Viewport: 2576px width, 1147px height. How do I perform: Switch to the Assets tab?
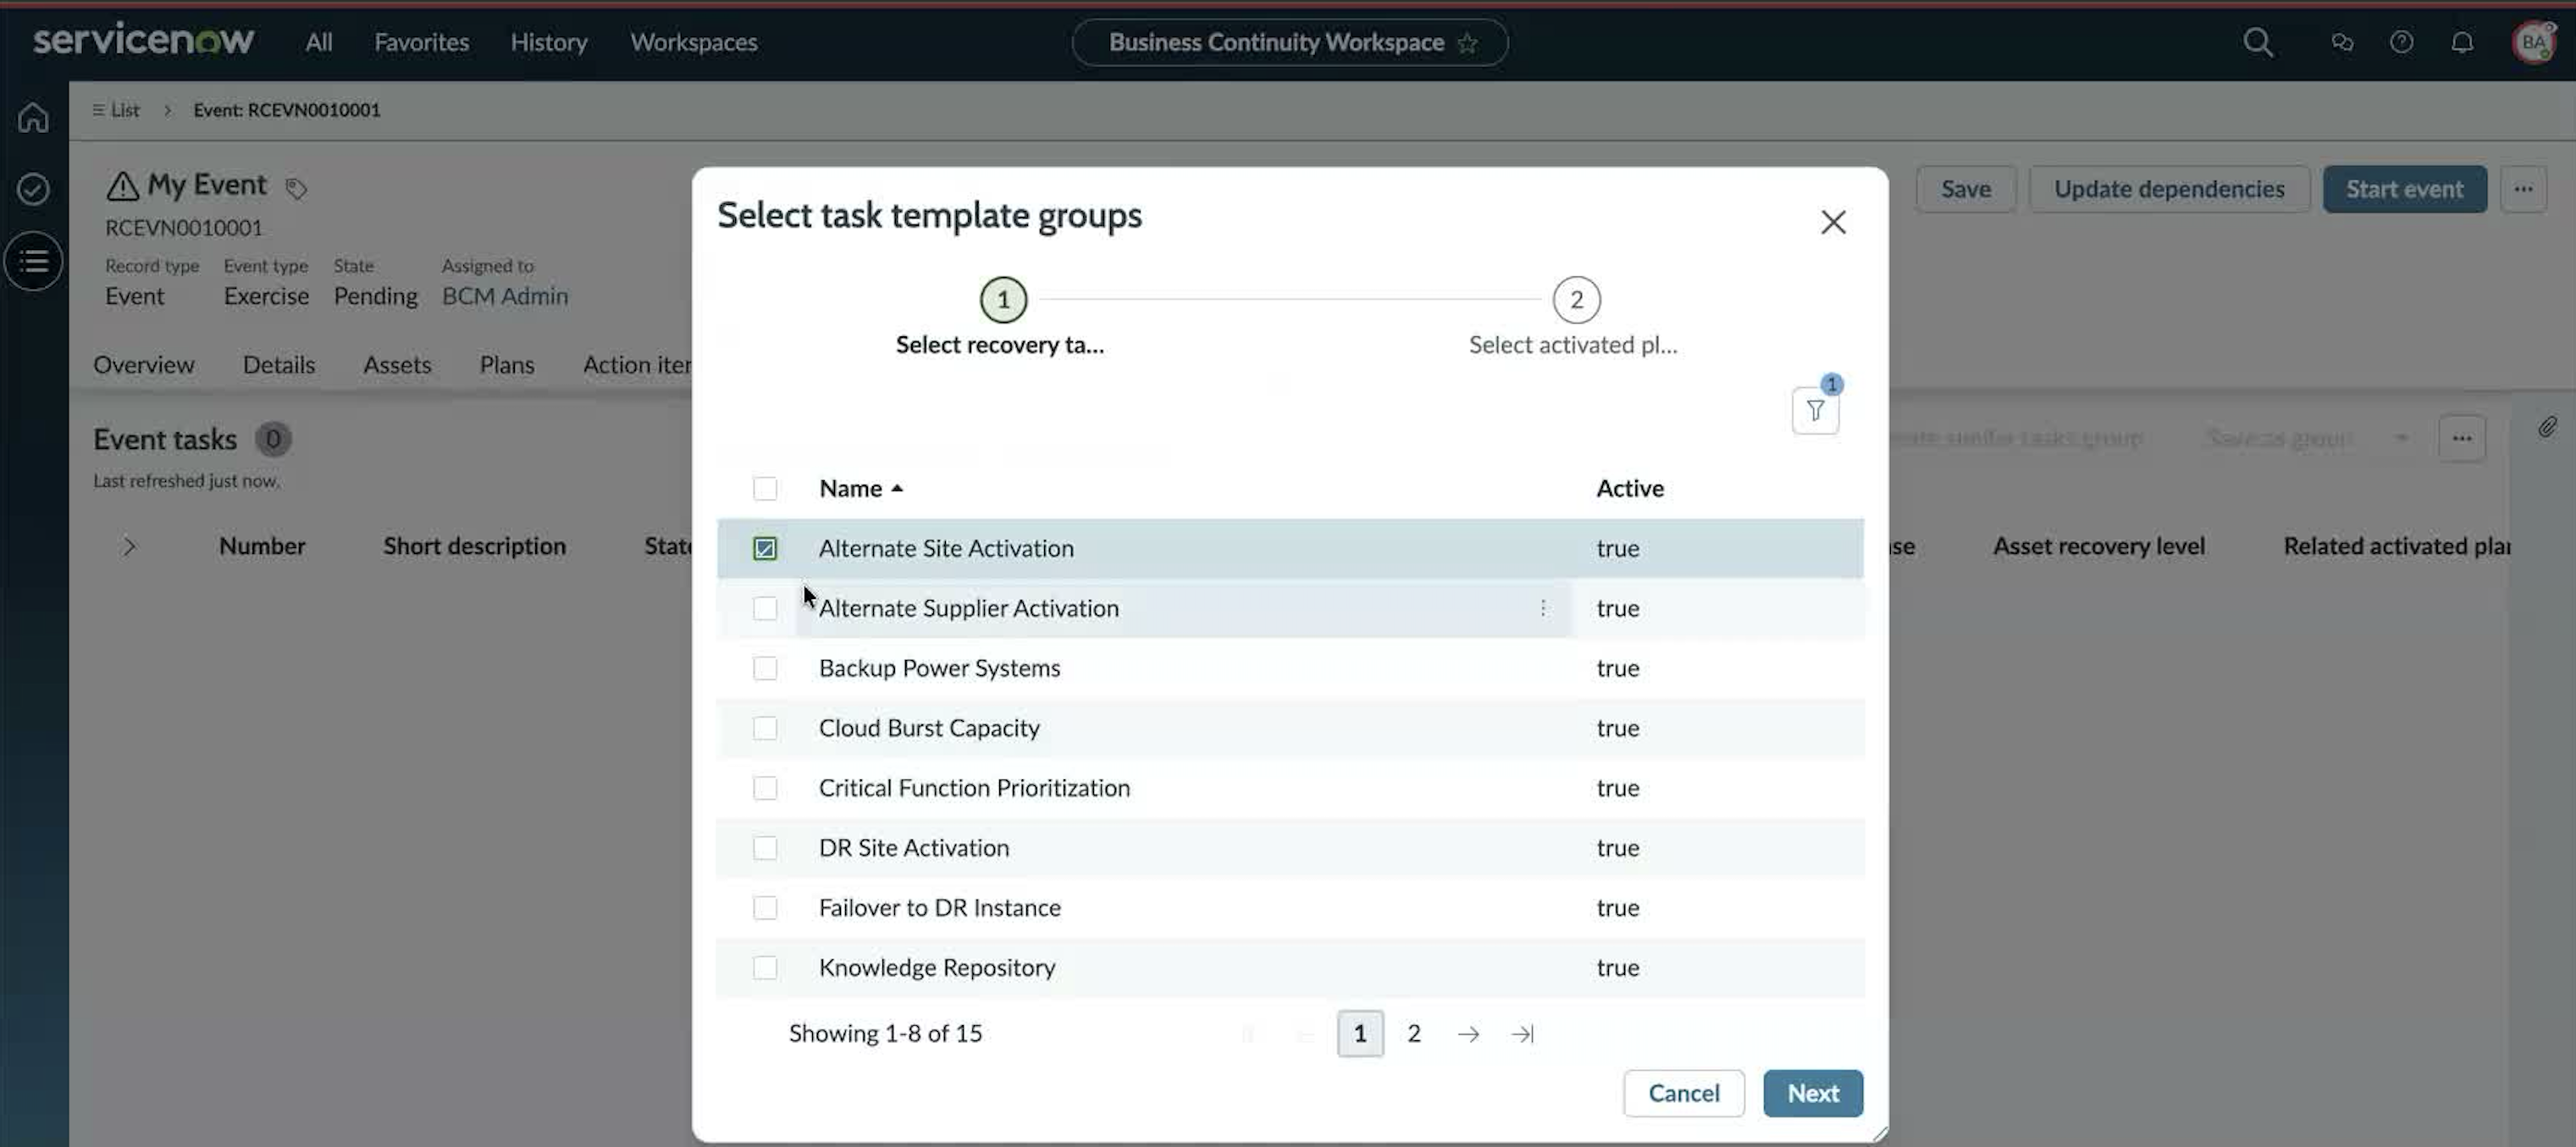(x=397, y=365)
